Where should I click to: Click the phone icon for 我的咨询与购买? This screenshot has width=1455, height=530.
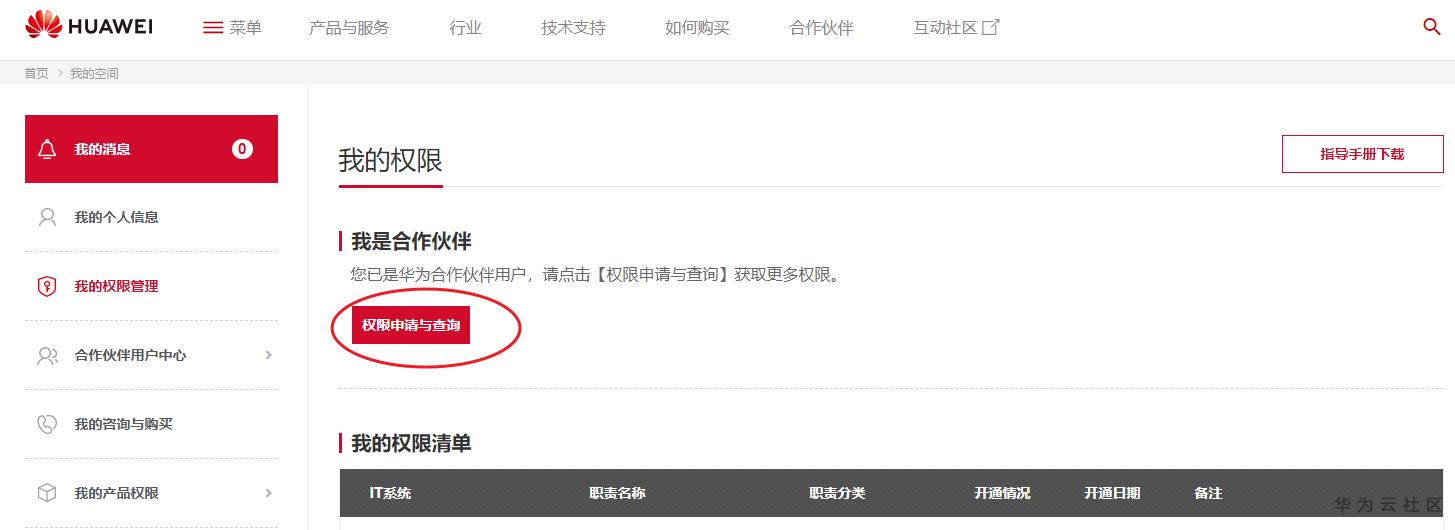pyautogui.click(x=47, y=424)
